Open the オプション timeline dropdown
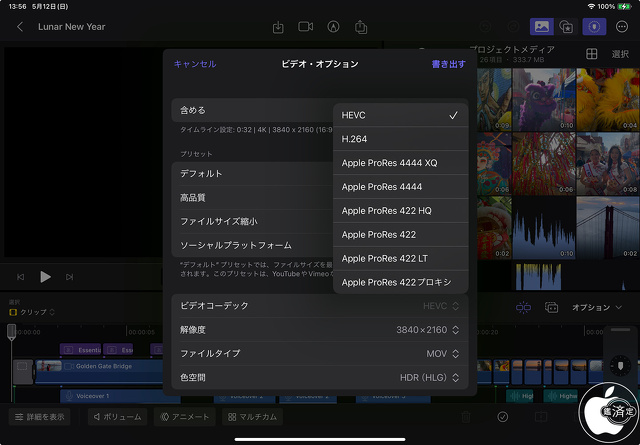This screenshot has height=445, width=640. click(596, 307)
